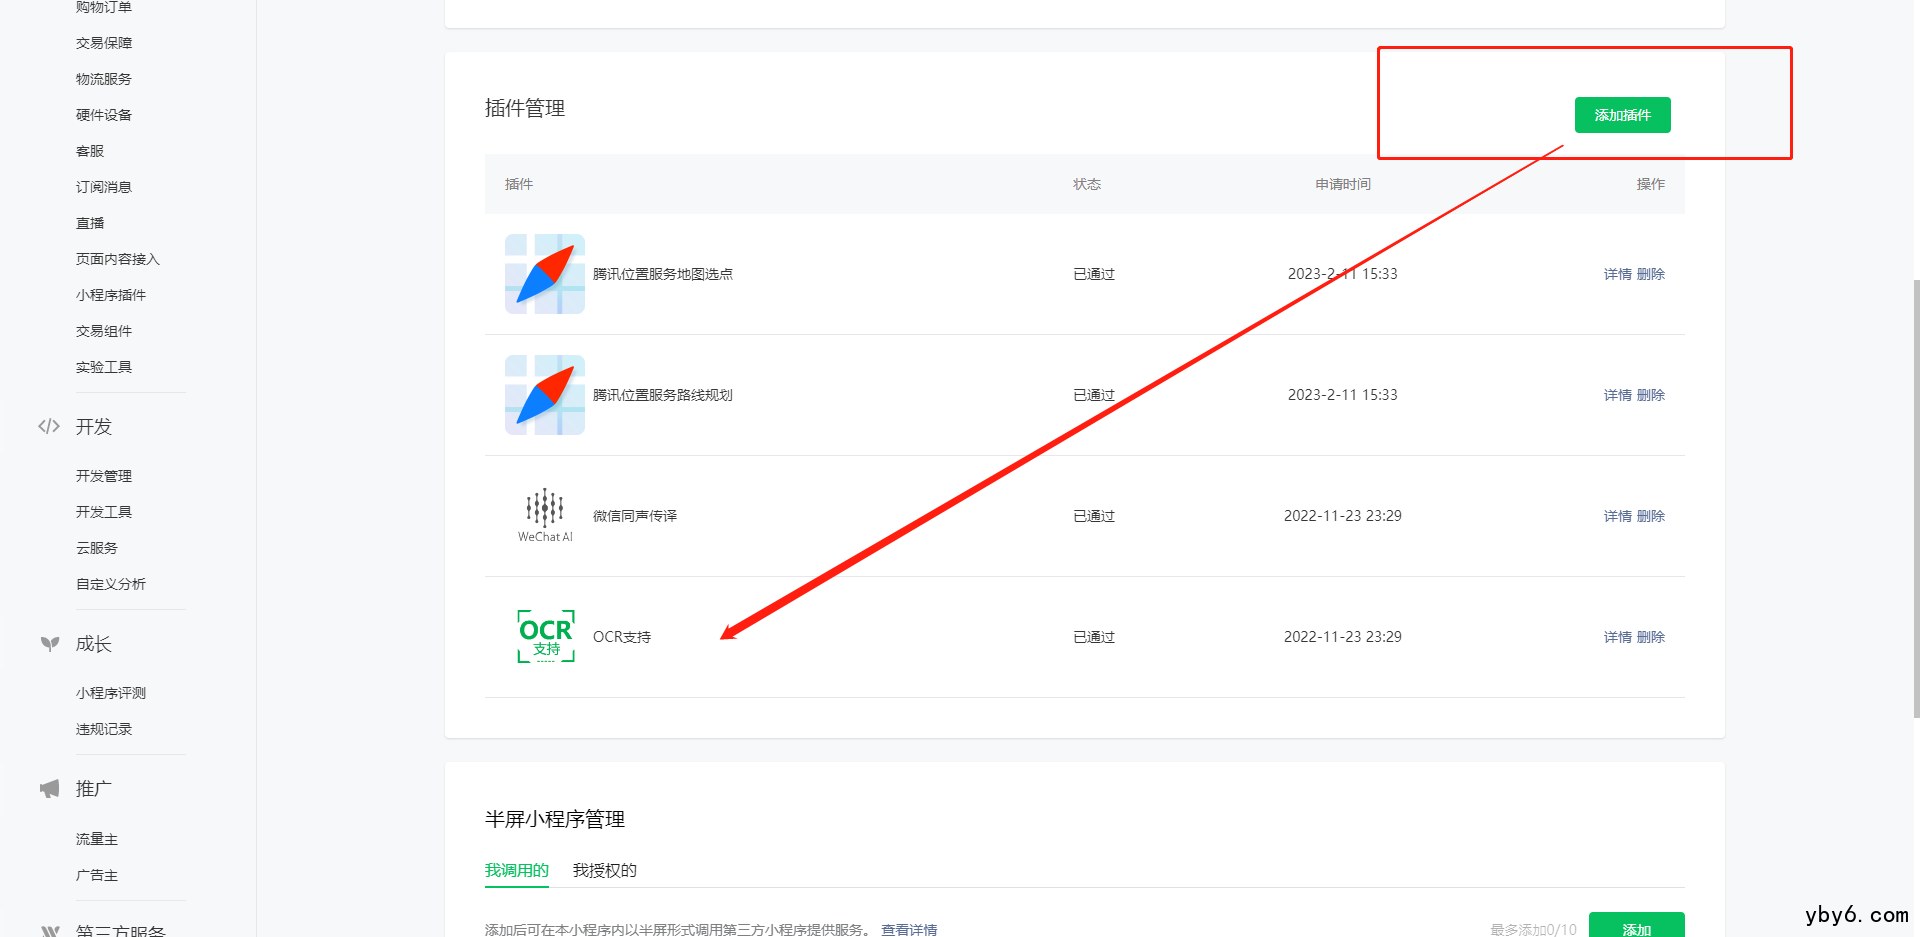The width and height of the screenshot is (1920, 937).
Task: Open 开发管理 in the sidebar
Action: point(103,475)
